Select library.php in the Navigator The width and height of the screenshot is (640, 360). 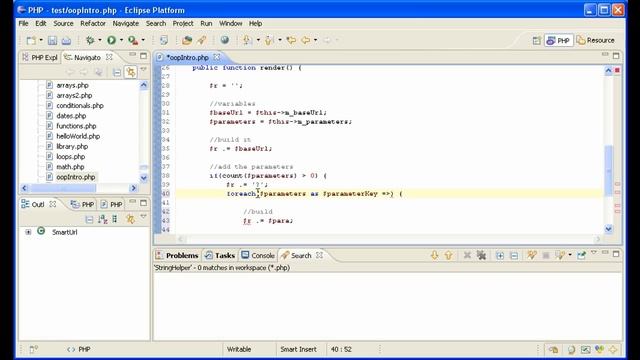pos(72,147)
